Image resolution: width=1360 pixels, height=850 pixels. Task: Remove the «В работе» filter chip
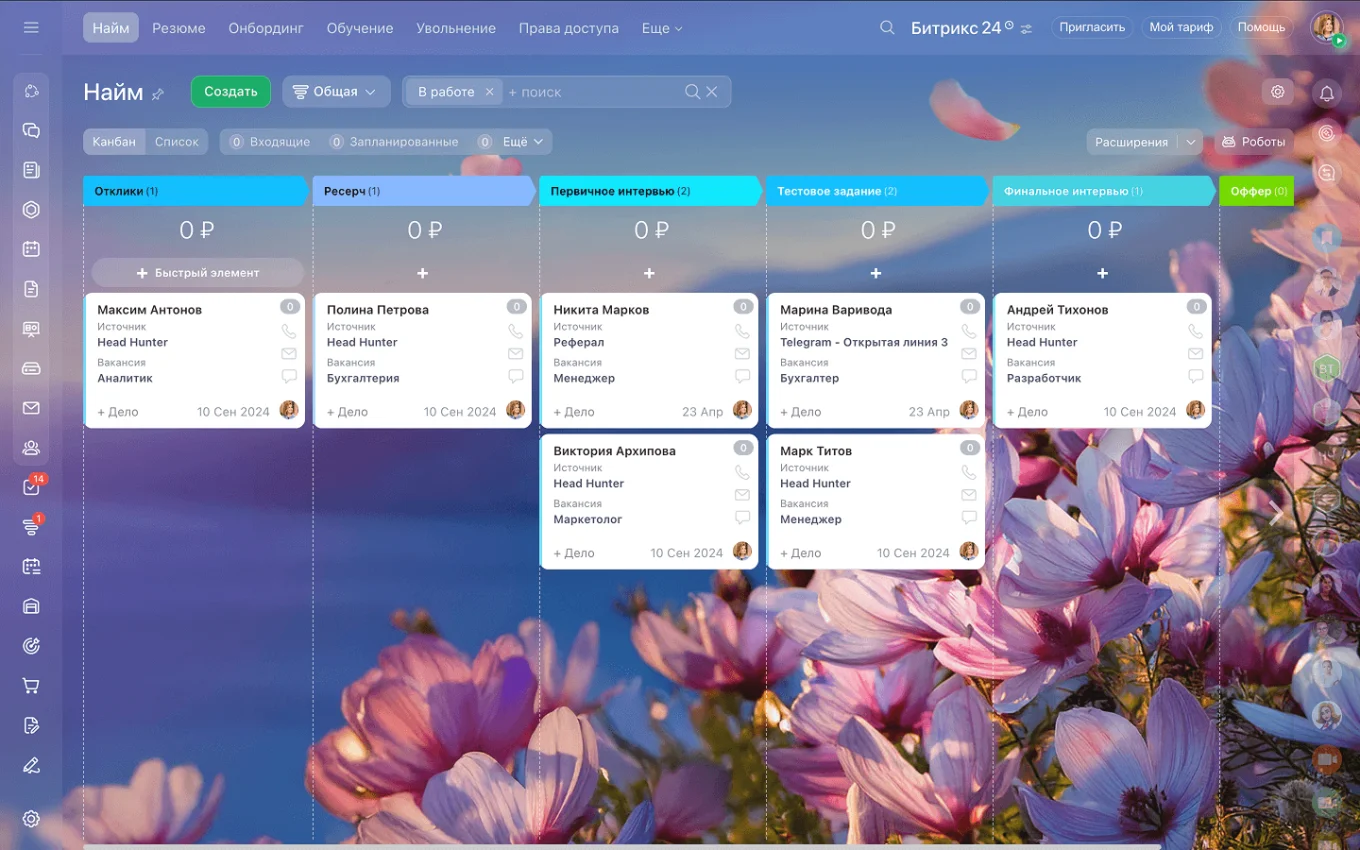coord(489,92)
